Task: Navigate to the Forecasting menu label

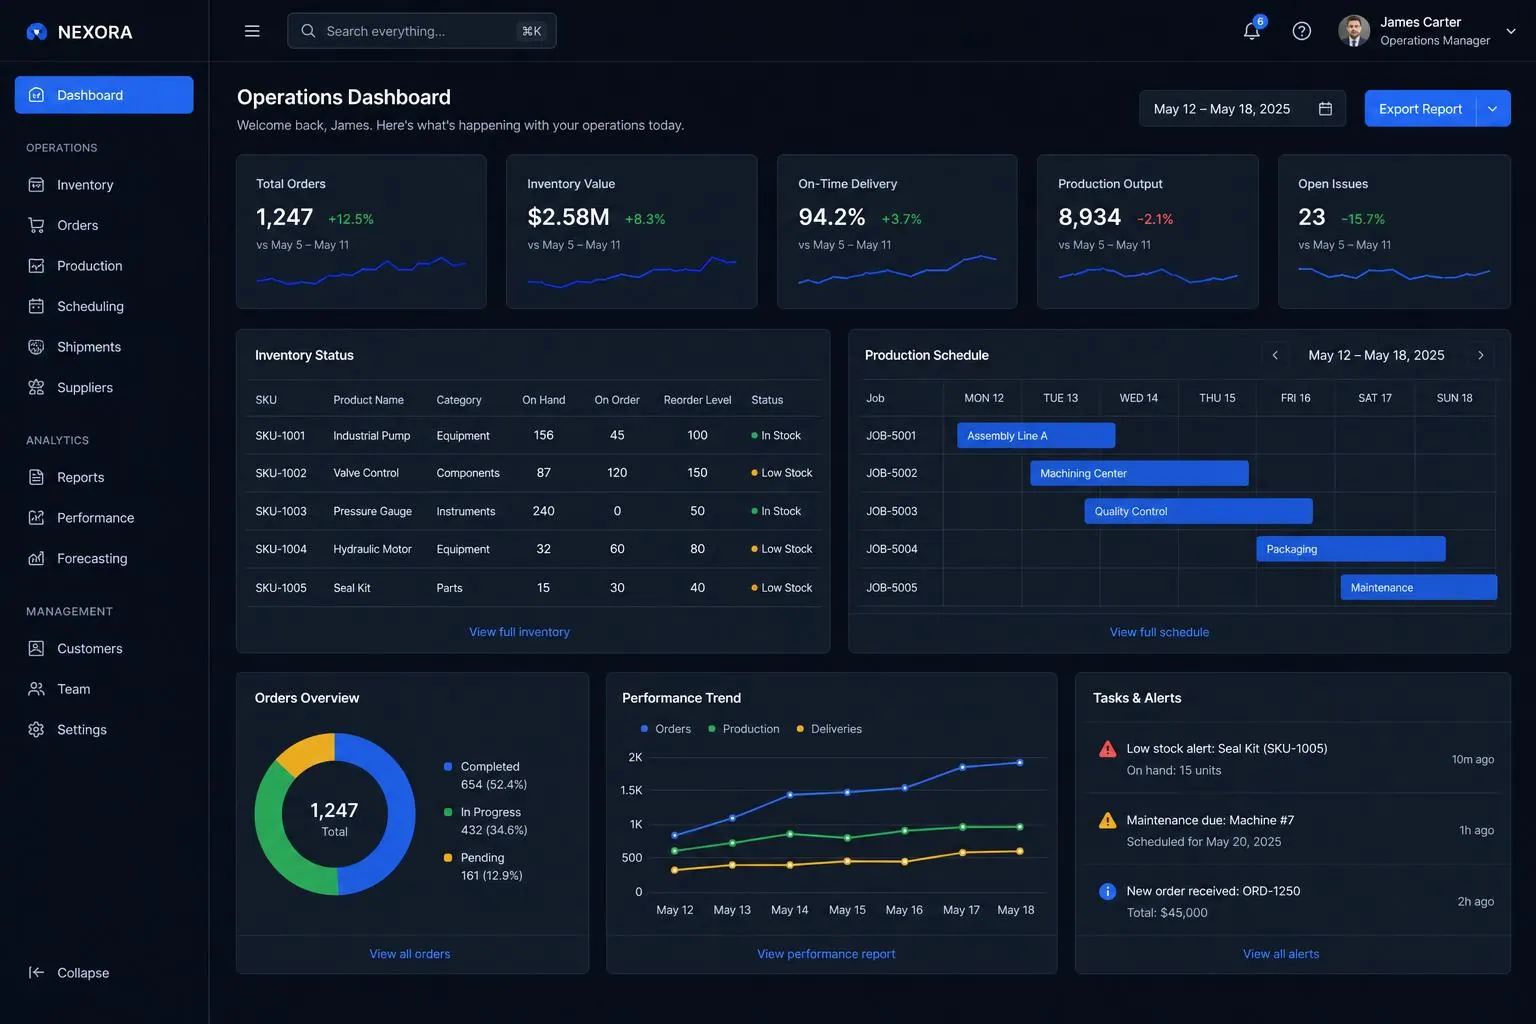Action: 92,558
